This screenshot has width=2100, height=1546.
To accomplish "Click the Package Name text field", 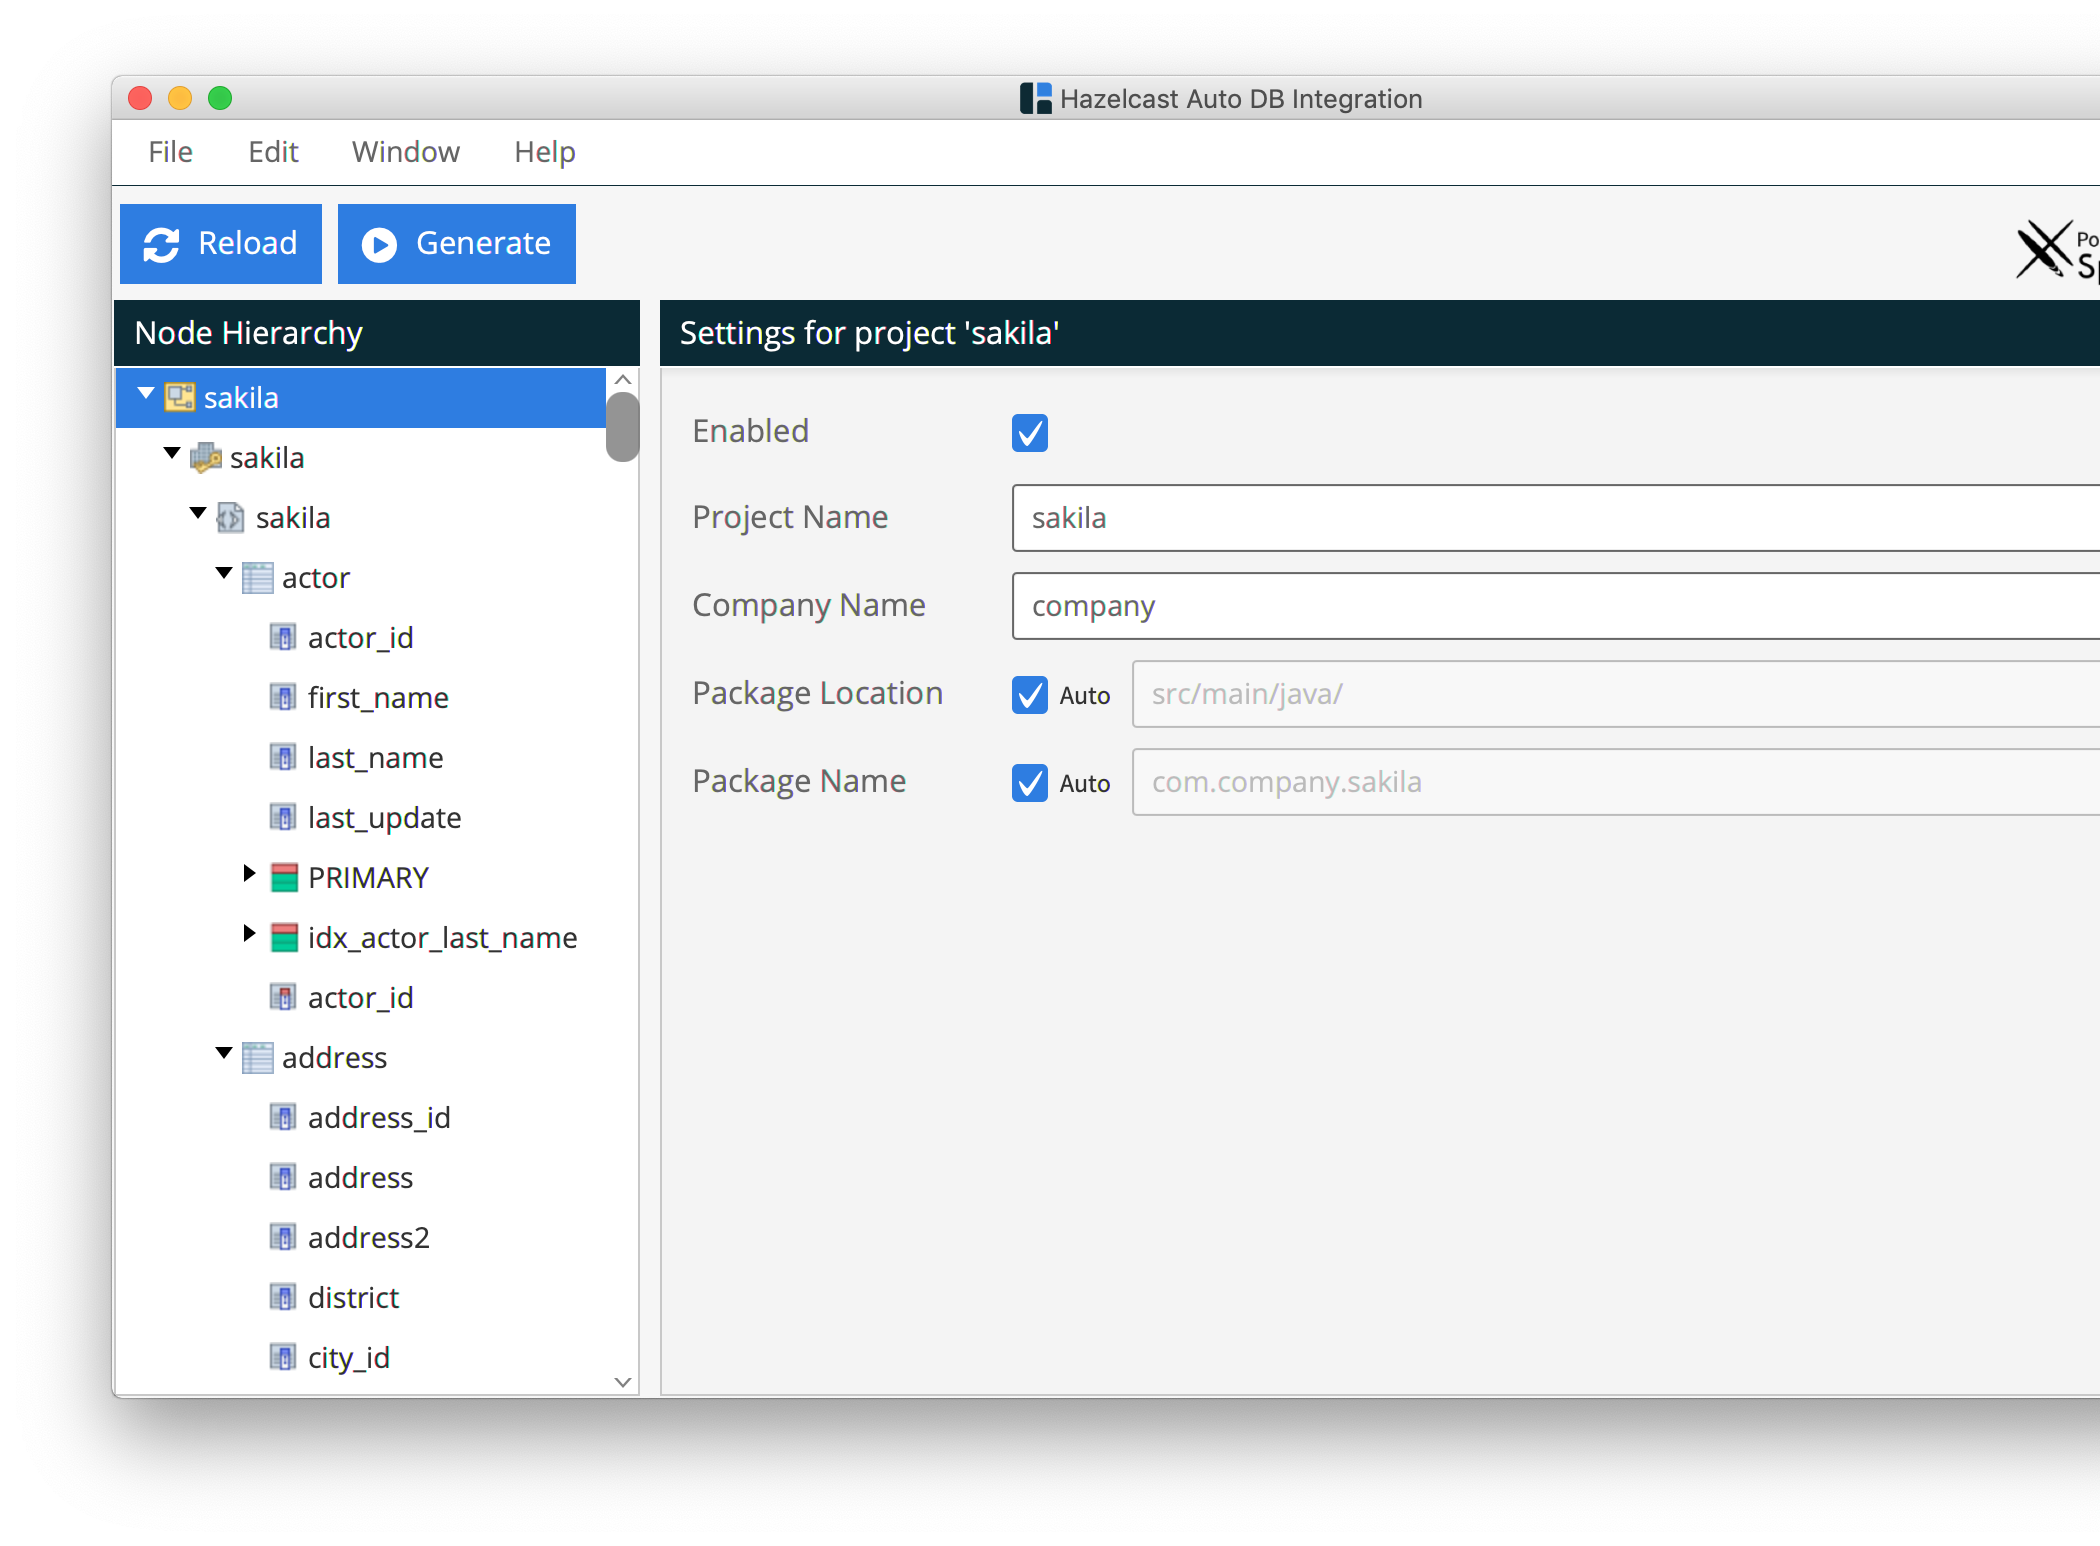I will pos(1616,782).
